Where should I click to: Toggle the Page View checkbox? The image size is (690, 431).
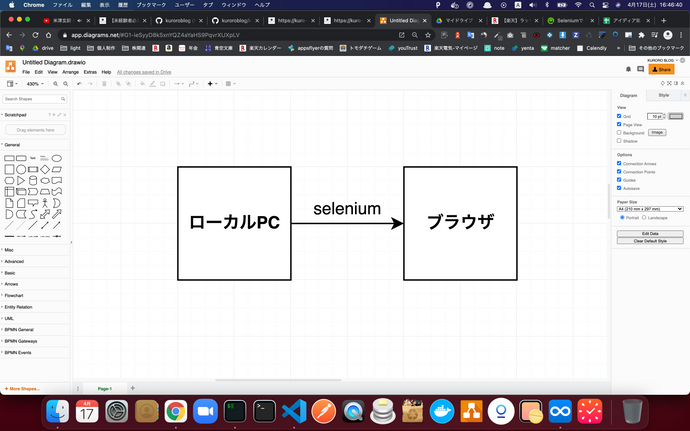[619, 124]
